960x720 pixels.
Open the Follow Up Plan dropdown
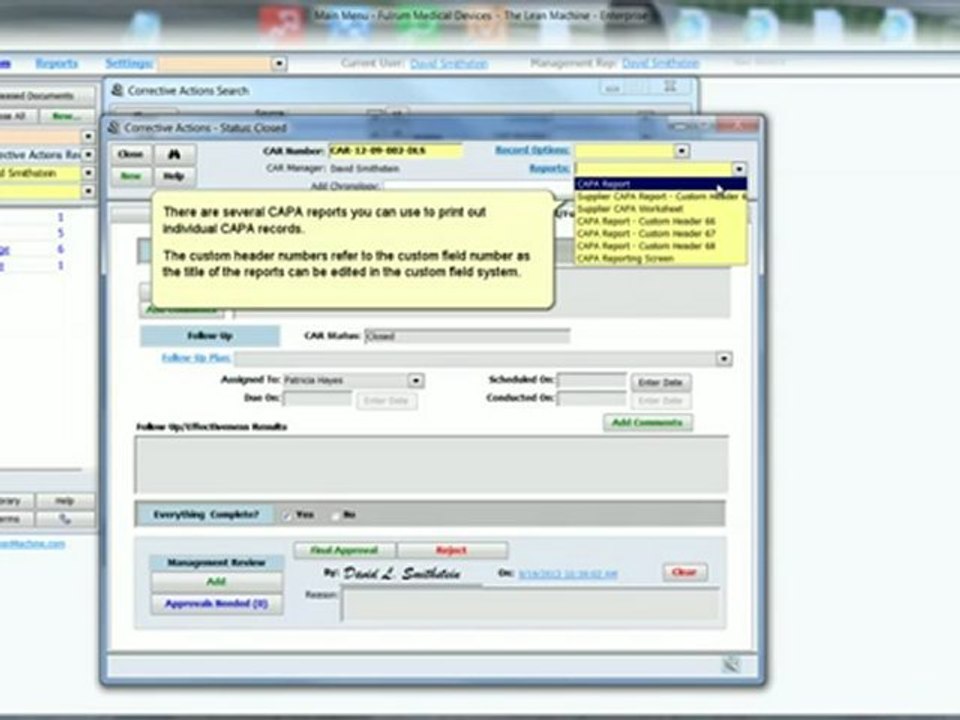pos(724,359)
